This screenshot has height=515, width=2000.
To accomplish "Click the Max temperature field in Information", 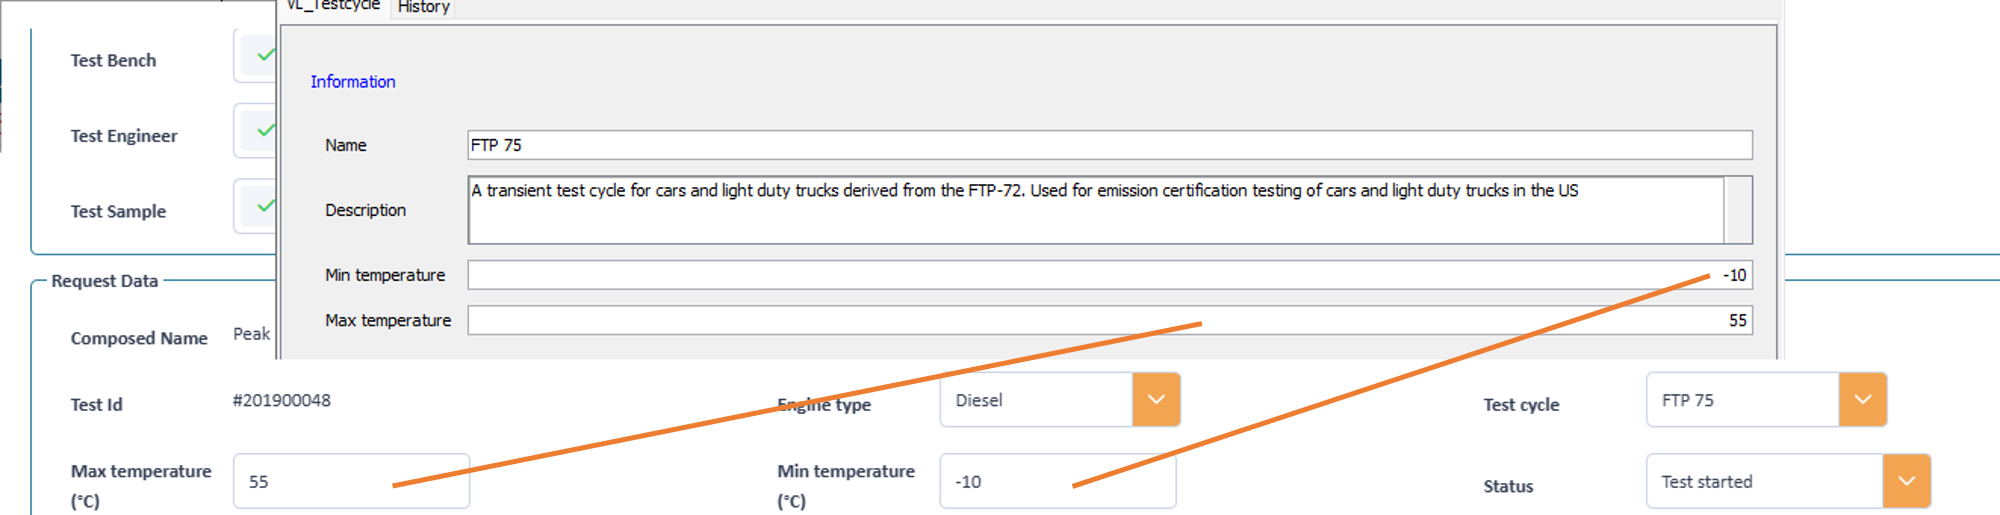I will [x=1110, y=320].
